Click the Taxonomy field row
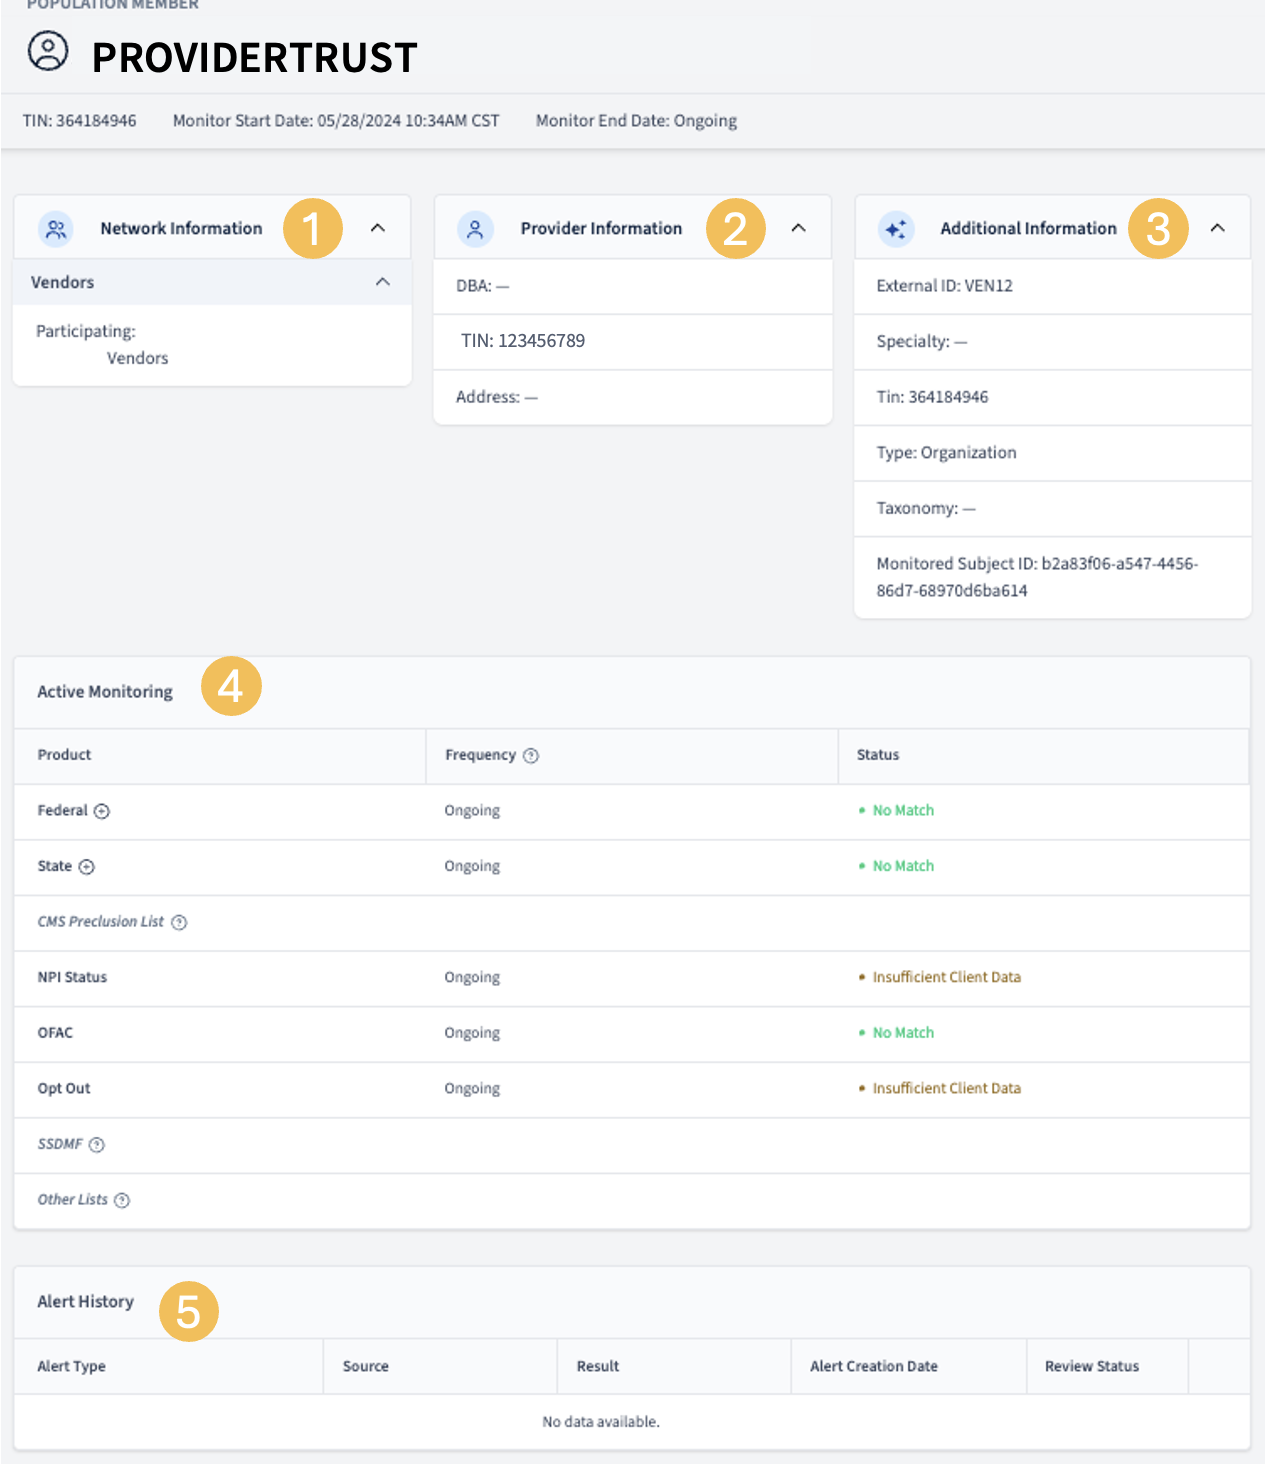Screen dimensions: 1270x1464 pos(1053,508)
